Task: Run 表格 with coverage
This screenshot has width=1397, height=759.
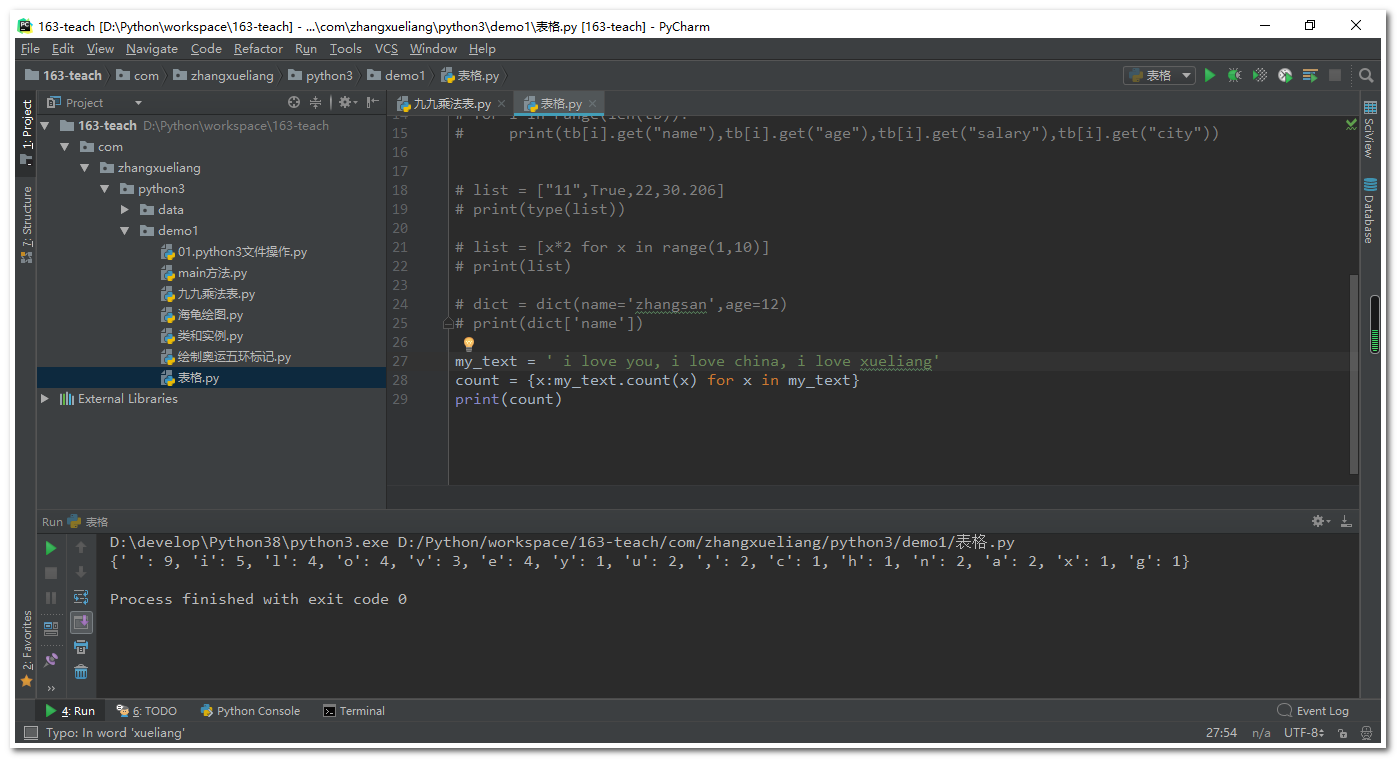Action: point(1260,75)
